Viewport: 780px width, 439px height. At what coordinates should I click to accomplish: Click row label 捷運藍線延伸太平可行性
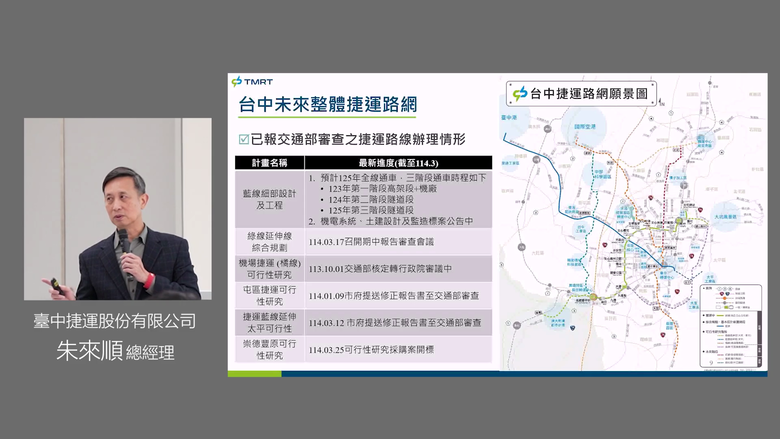(269, 323)
